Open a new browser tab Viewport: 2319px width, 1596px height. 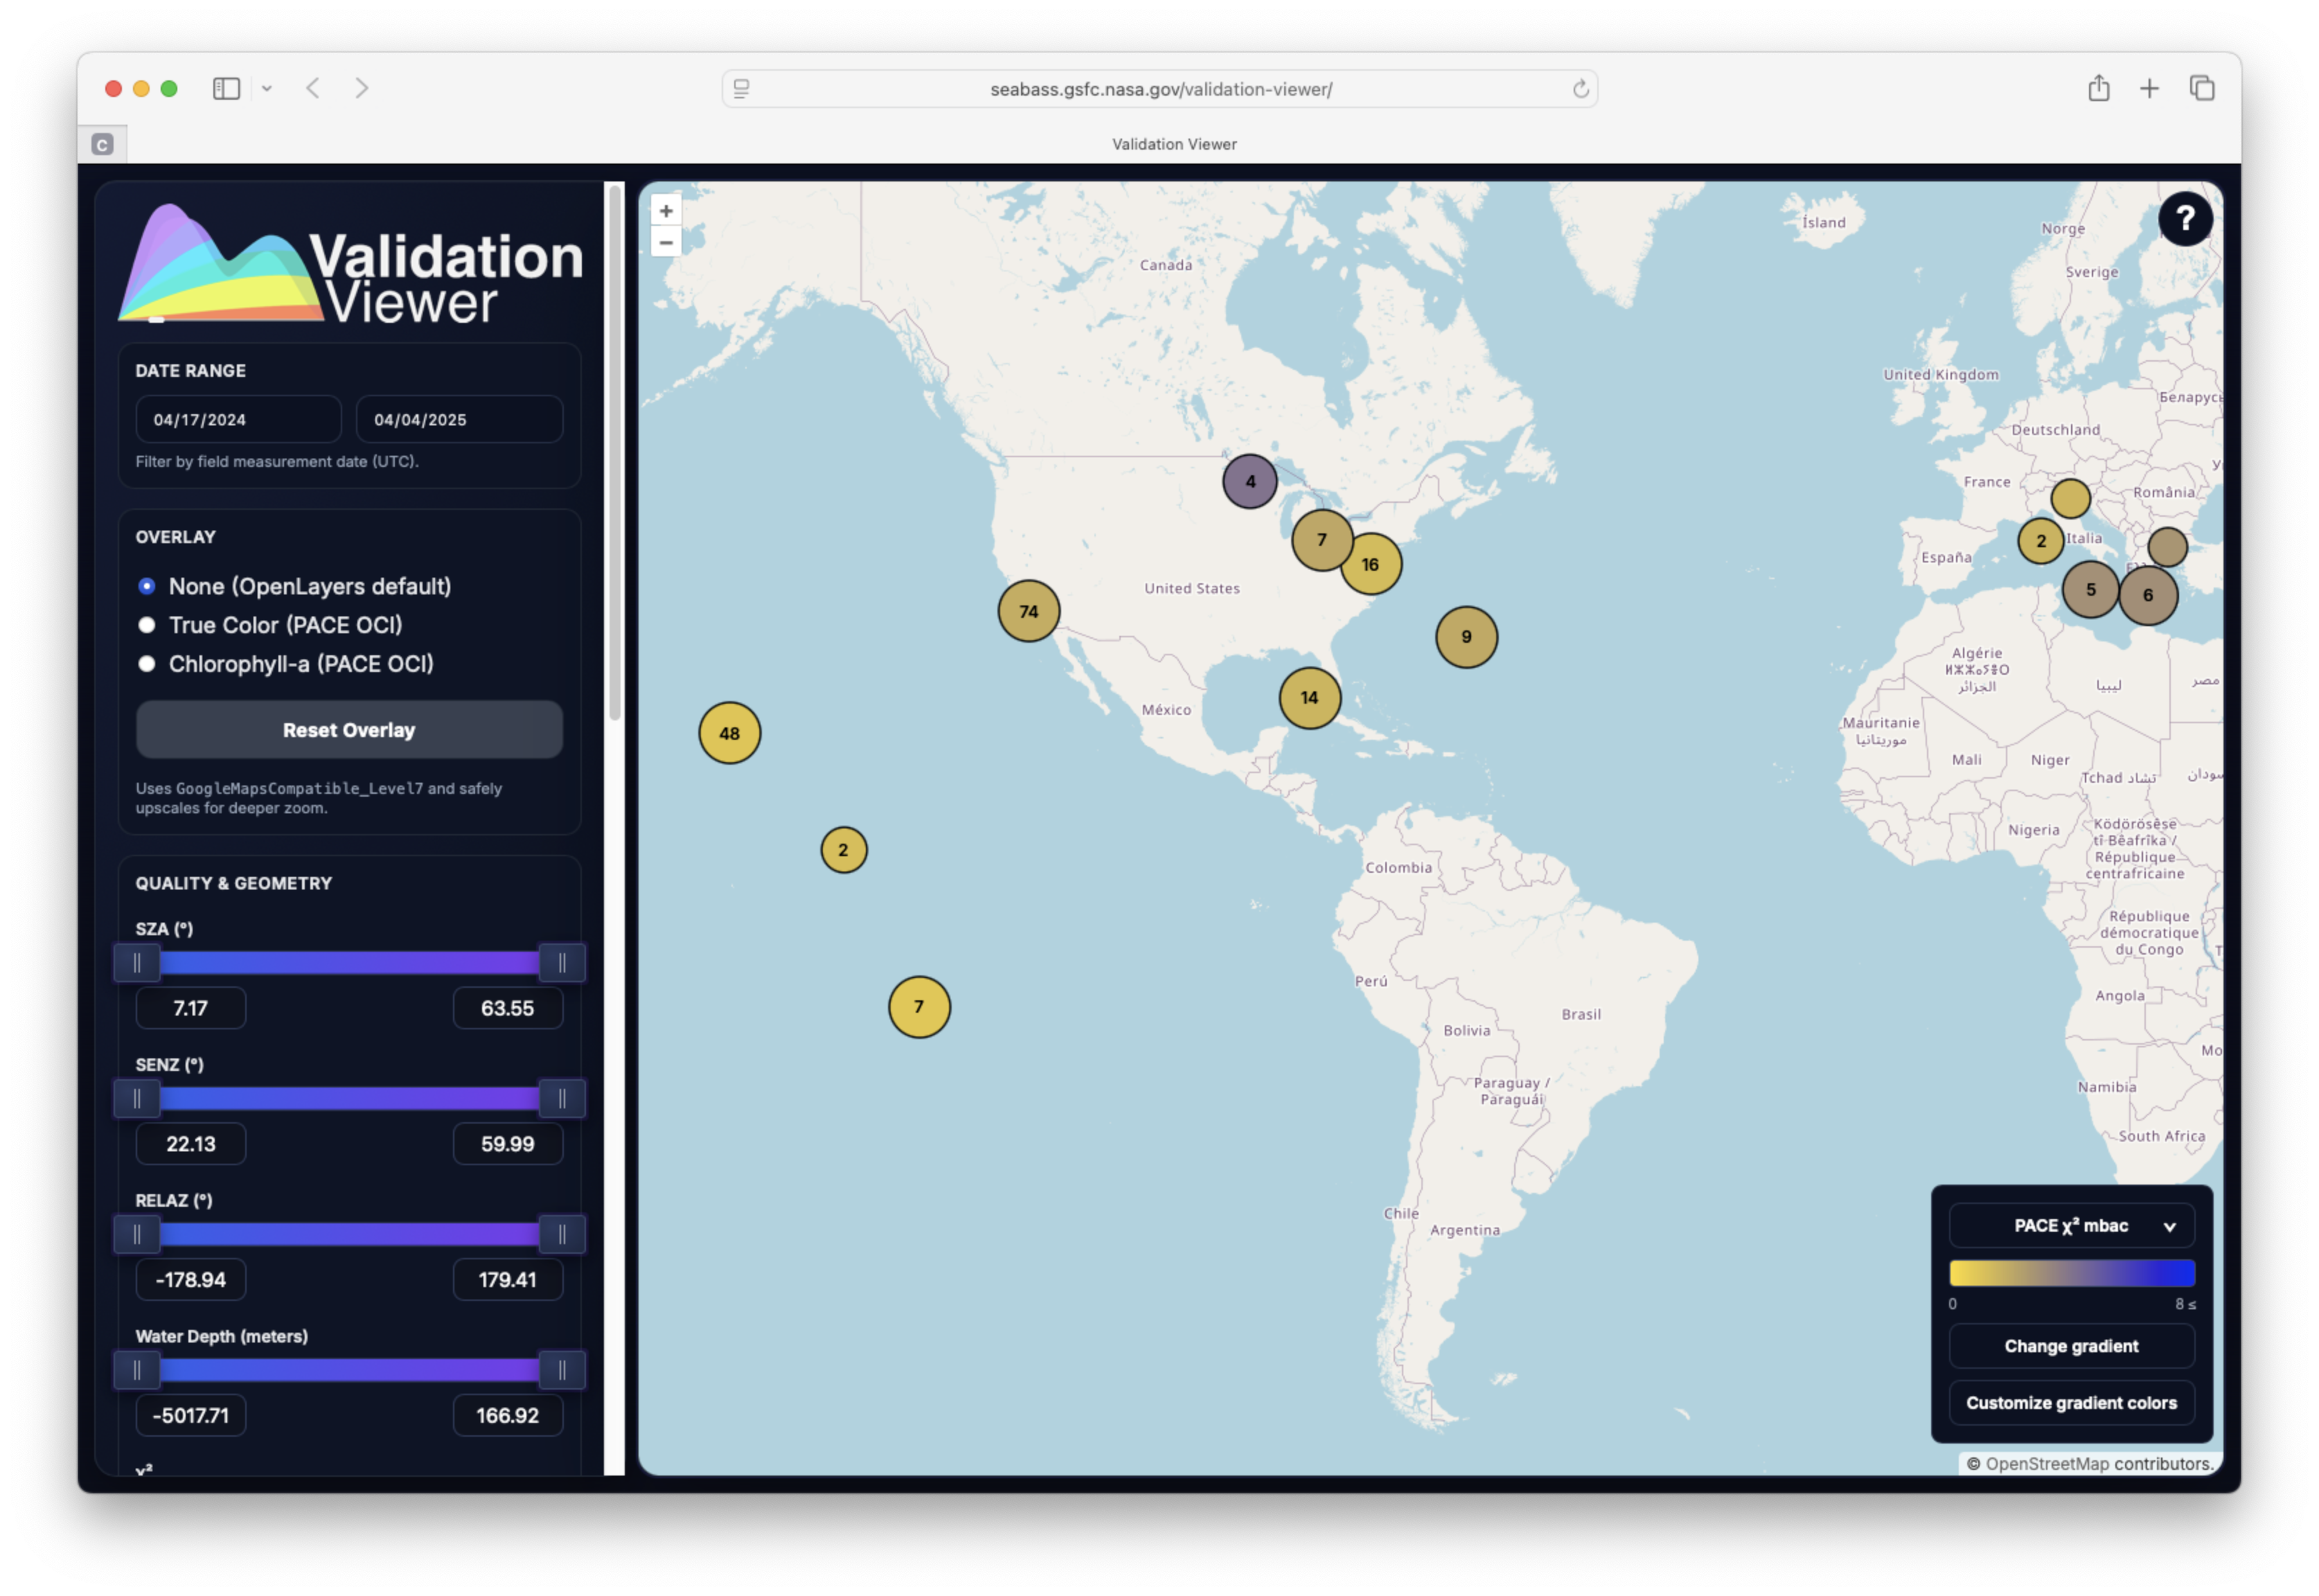click(2149, 88)
